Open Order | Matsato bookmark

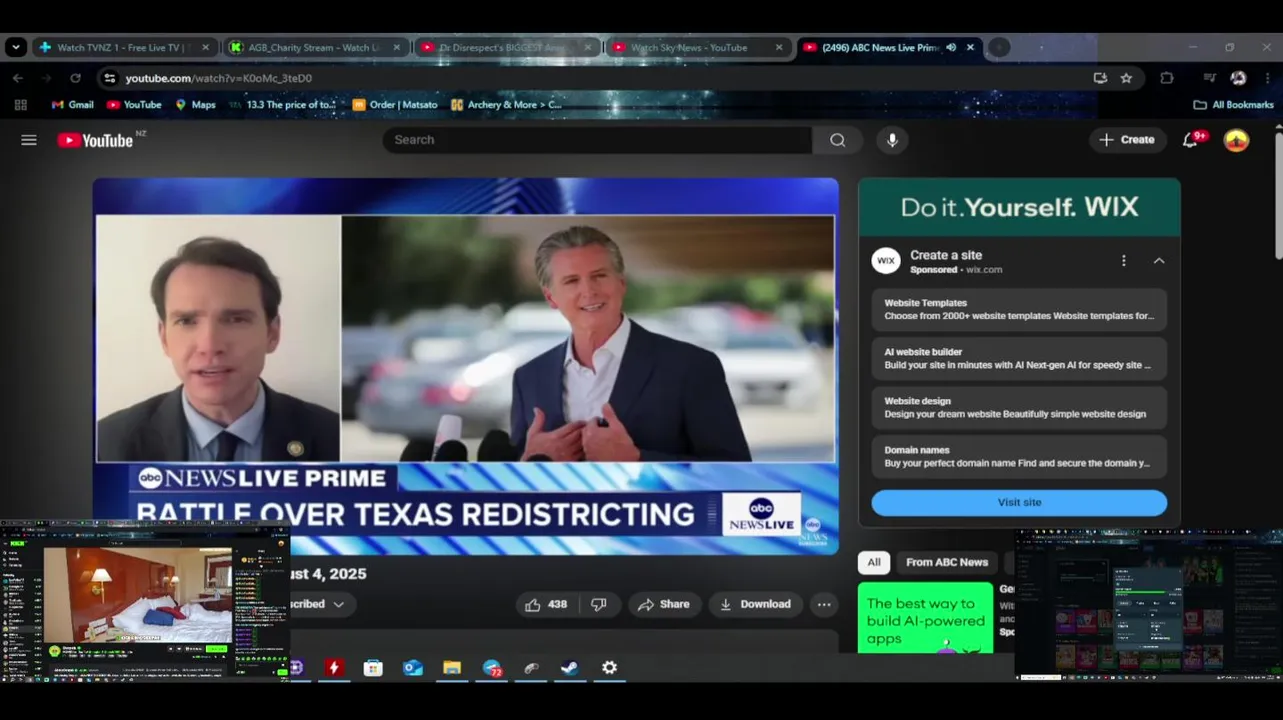395,104
